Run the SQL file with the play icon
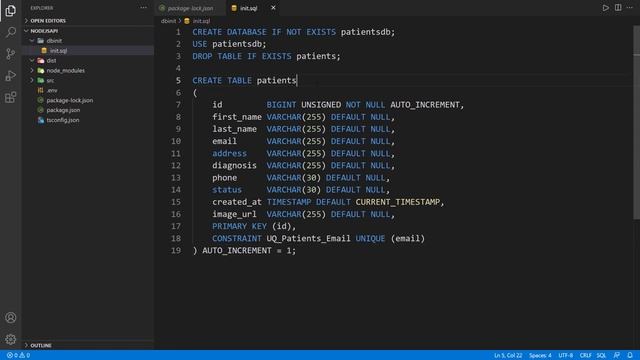The image size is (640, 360). click(606, 8)
